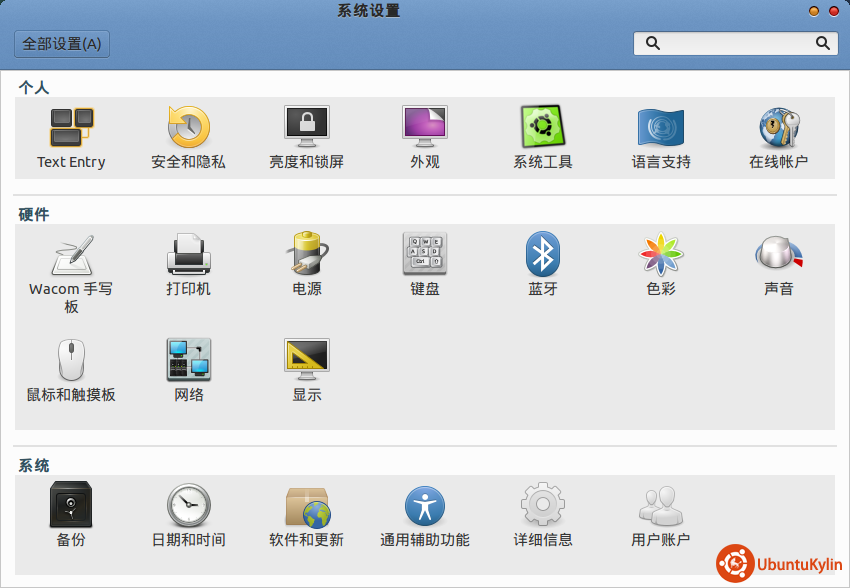Open 电源 (Power) settings
This screenshot has height=588, width=850.
click(x=306, y=256)
